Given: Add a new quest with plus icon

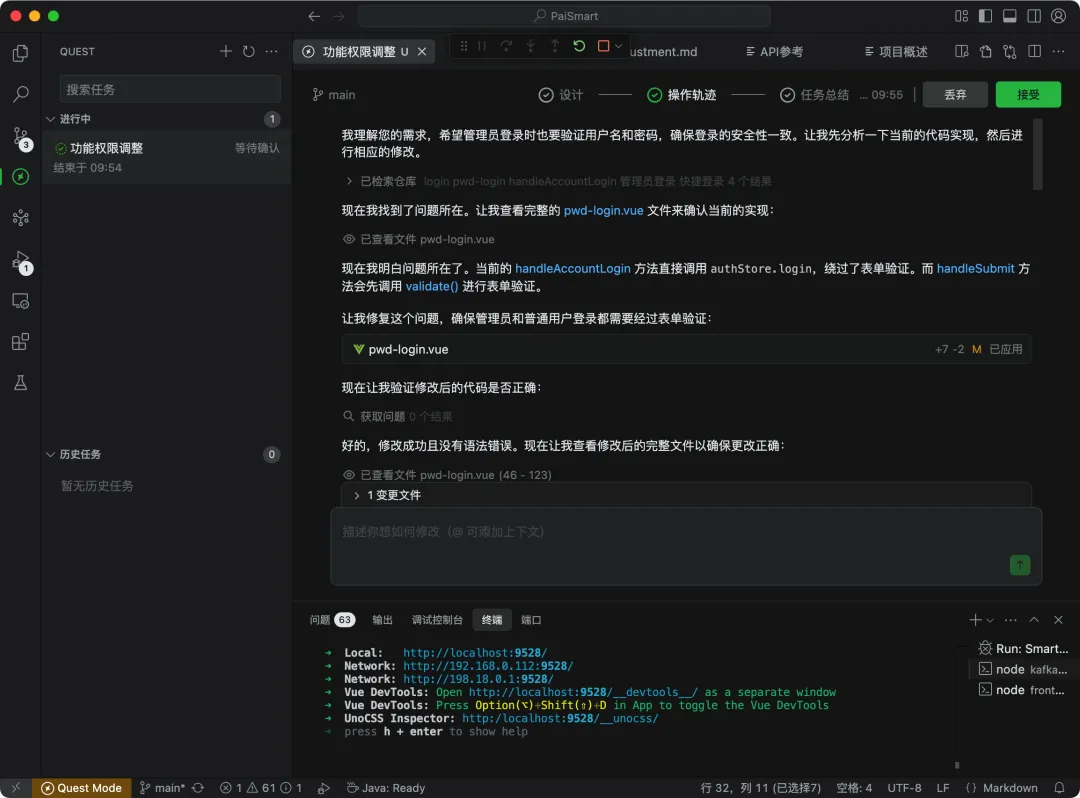Looking at the screenshot, I should point(225,51).
